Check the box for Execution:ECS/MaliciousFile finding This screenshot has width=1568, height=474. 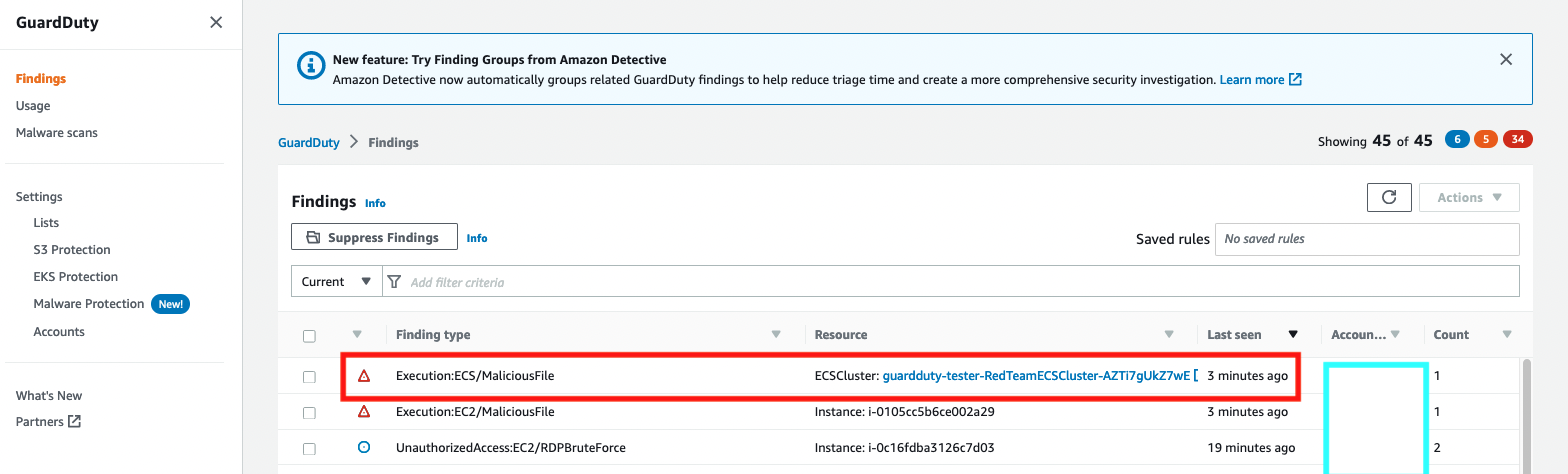[309, 377]
